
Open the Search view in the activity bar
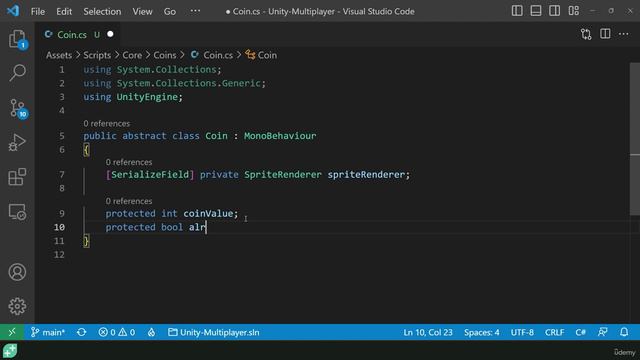[17, 73]
